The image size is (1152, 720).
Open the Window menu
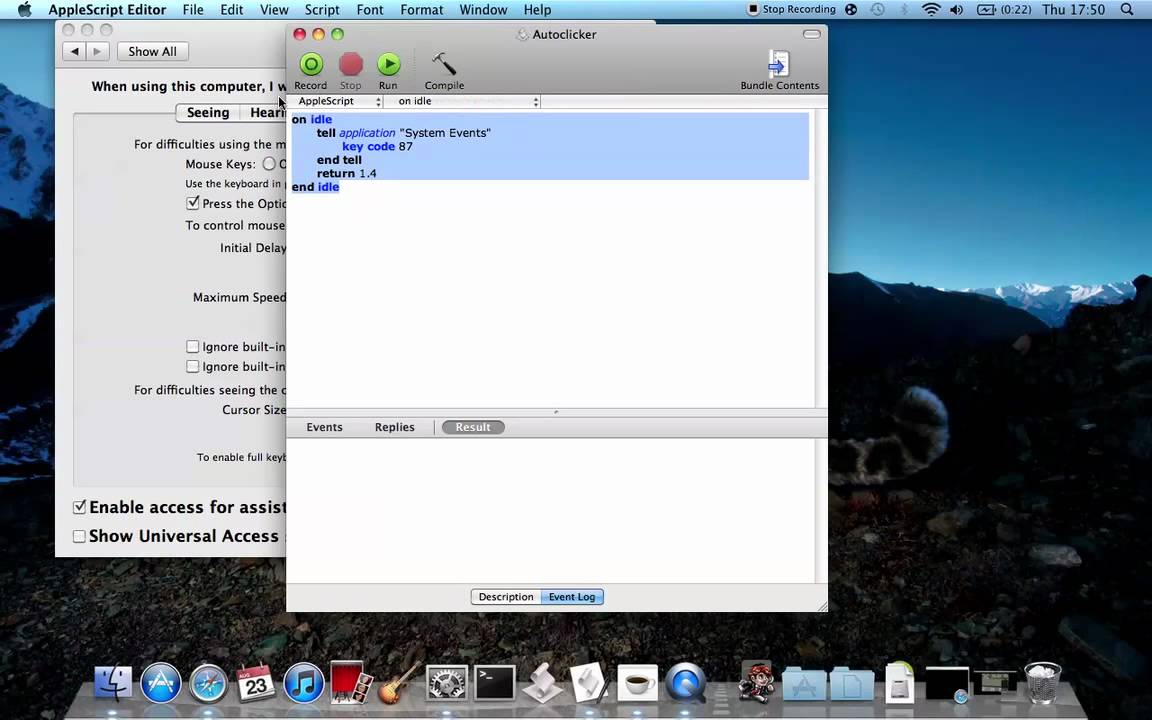coord(483,10)
